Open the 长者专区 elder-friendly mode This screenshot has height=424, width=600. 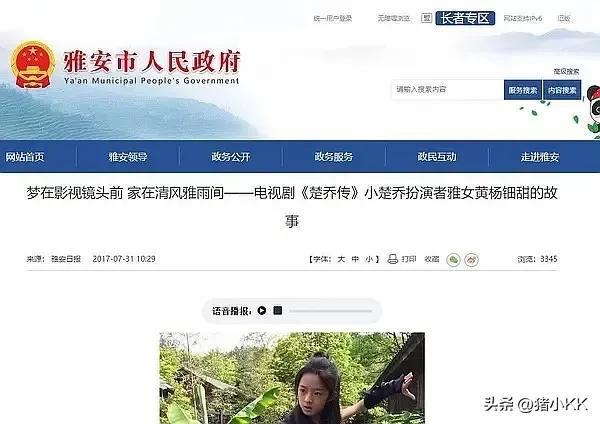click(x=465, y=18)
